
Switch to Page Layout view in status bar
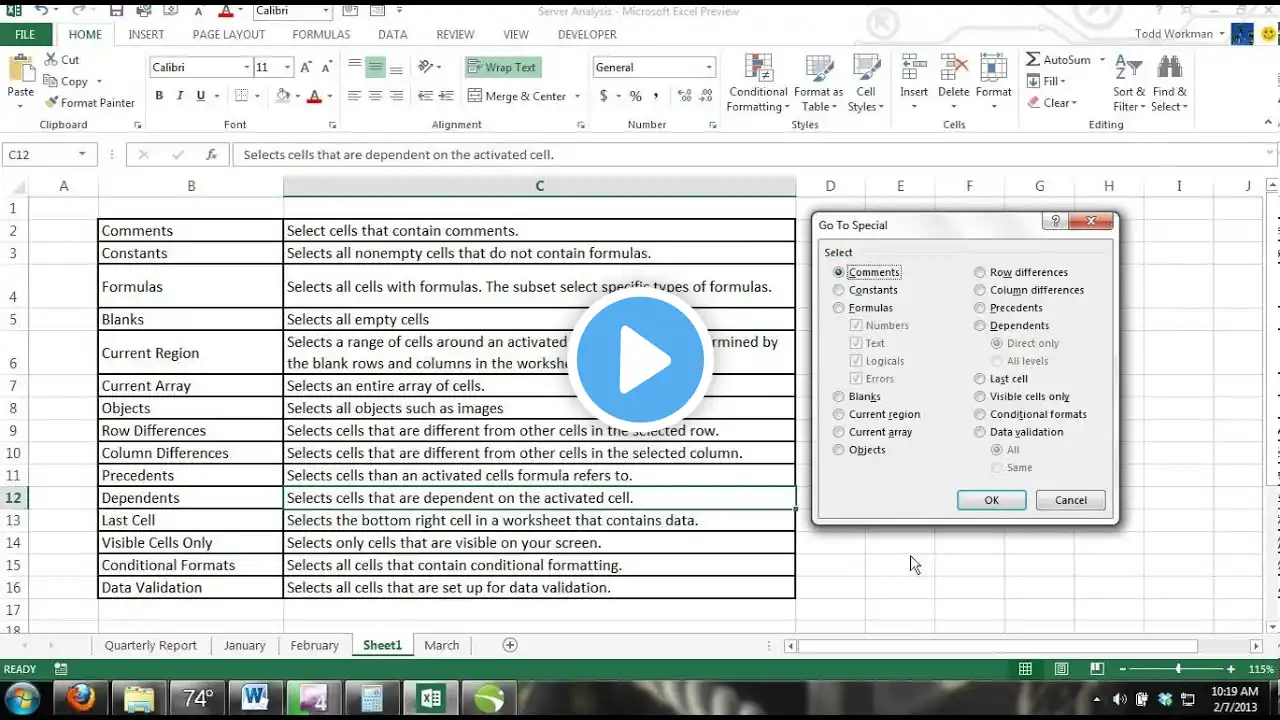click(x=1061, y=669)
